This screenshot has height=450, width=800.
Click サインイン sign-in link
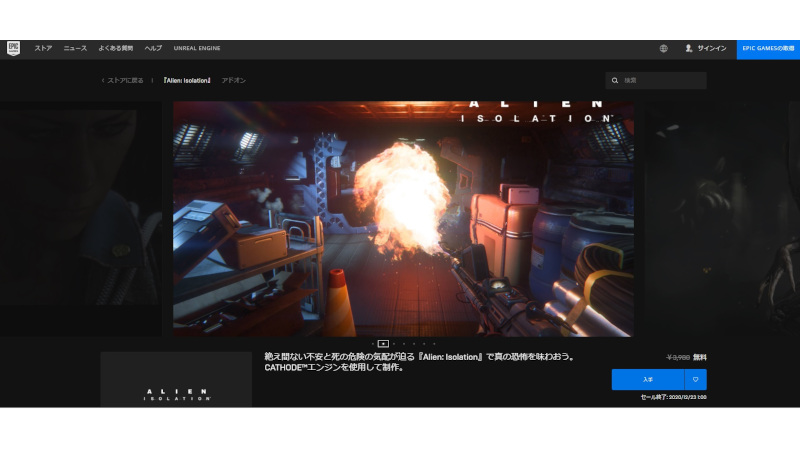(x=712, y=48)
